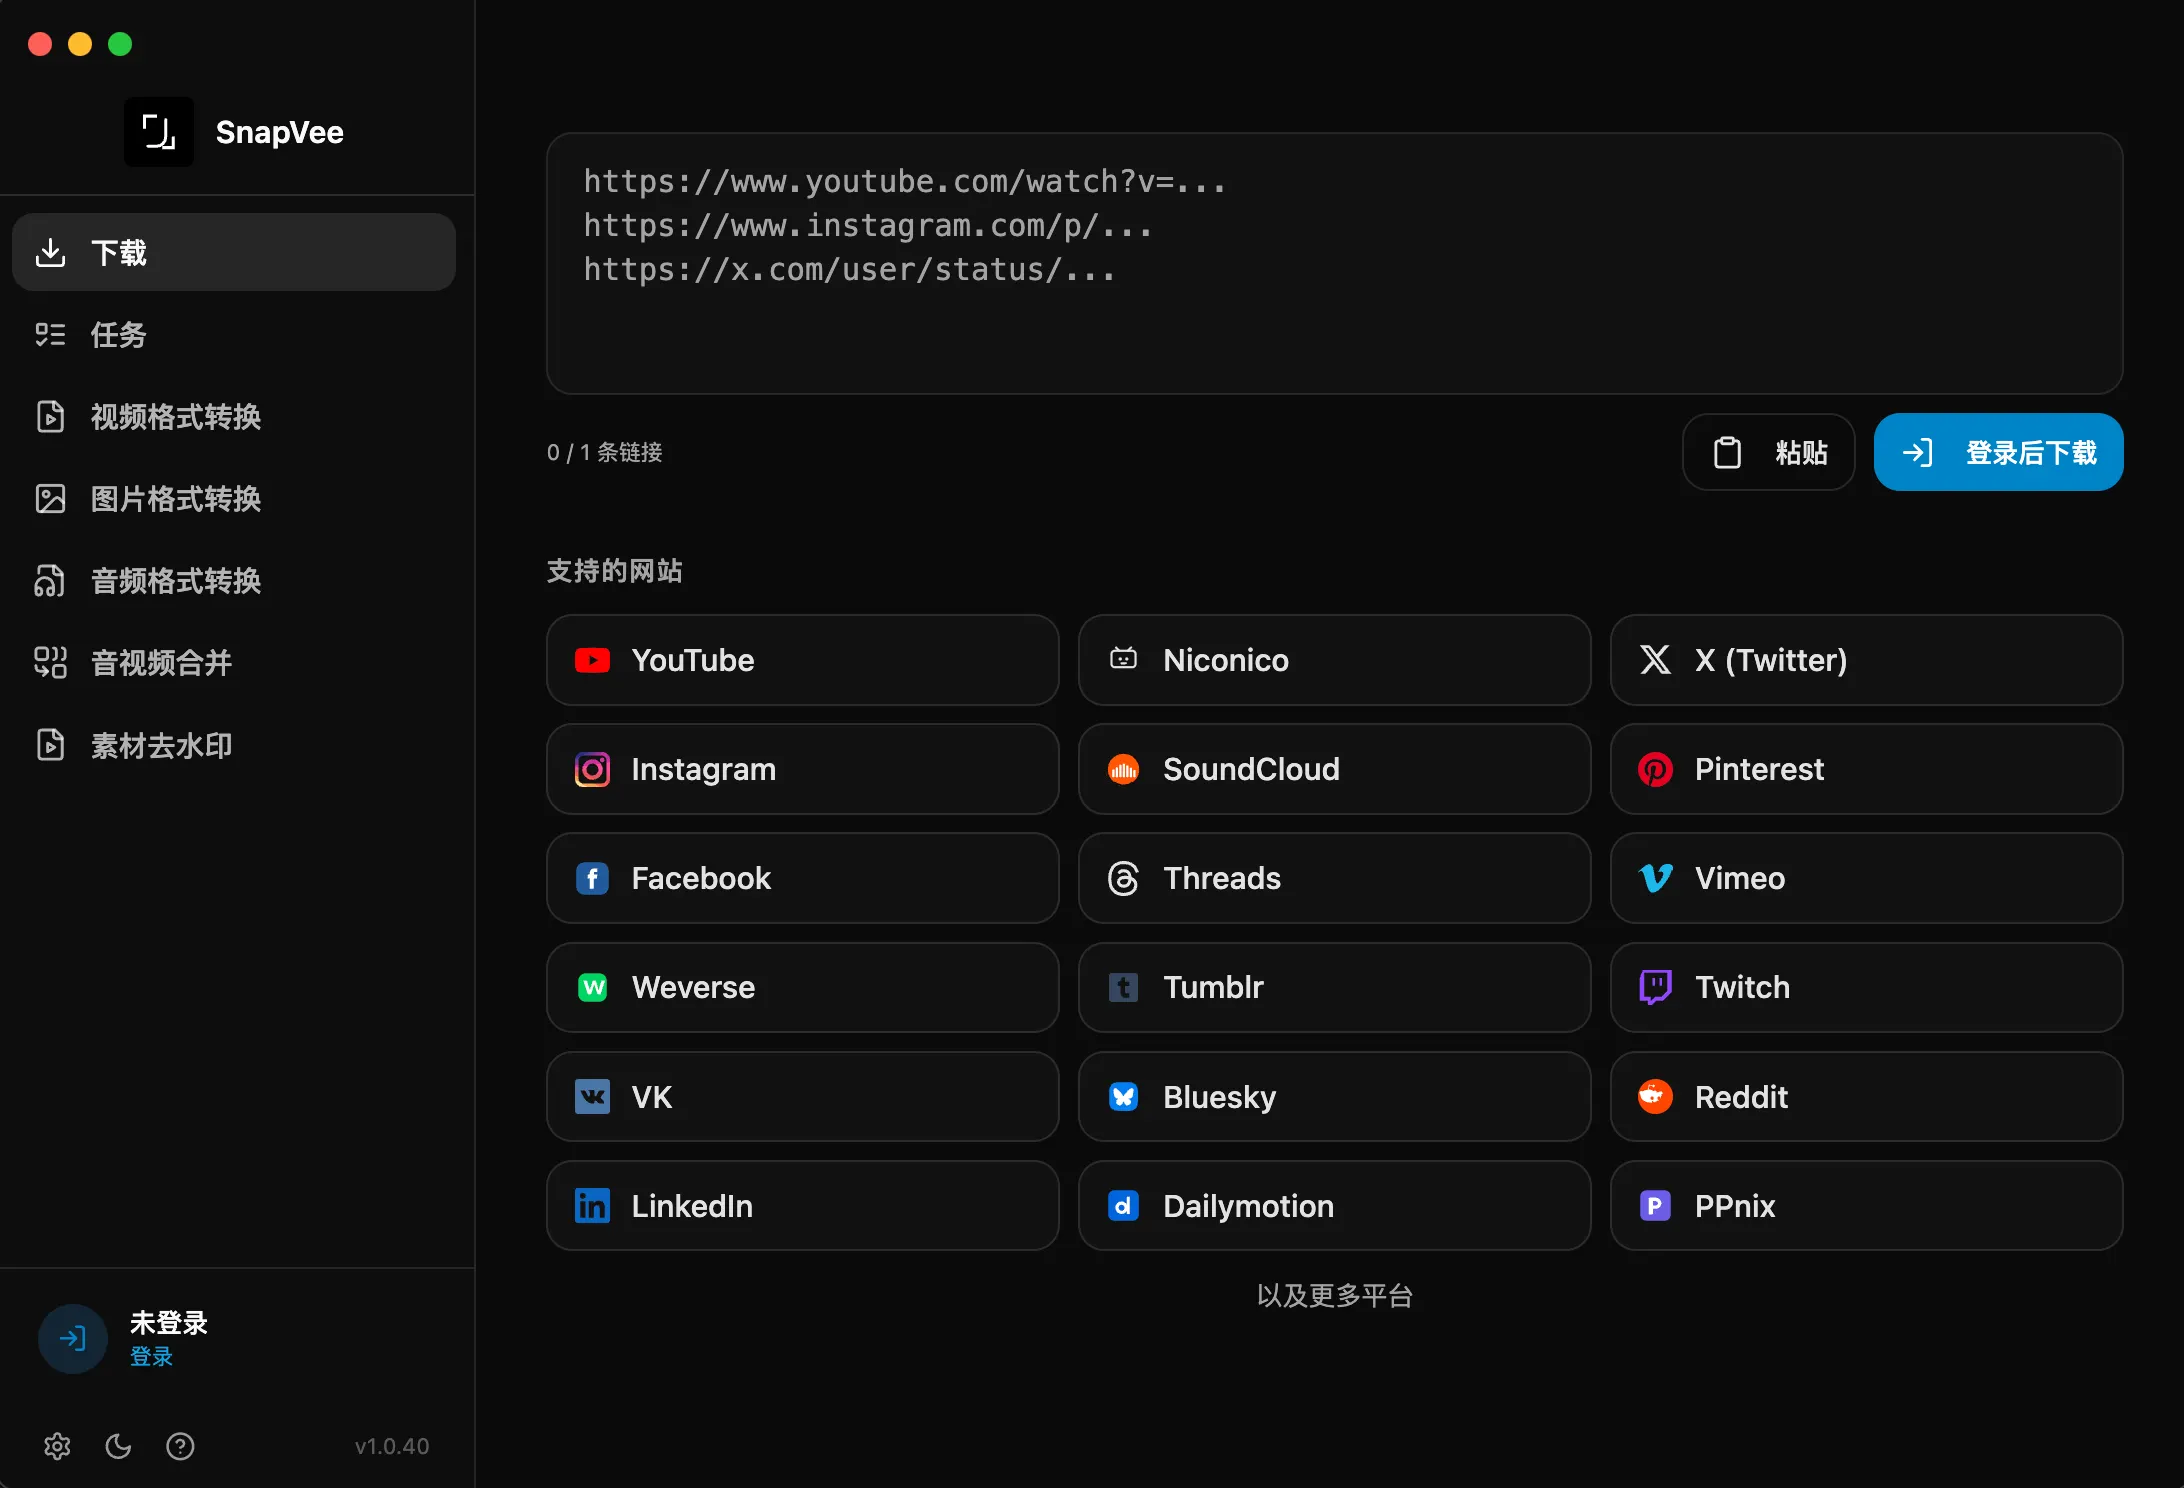The image size is (2184, 1488).
Task: Select the Dailymotion site label
Action: click(1248, 1205)
